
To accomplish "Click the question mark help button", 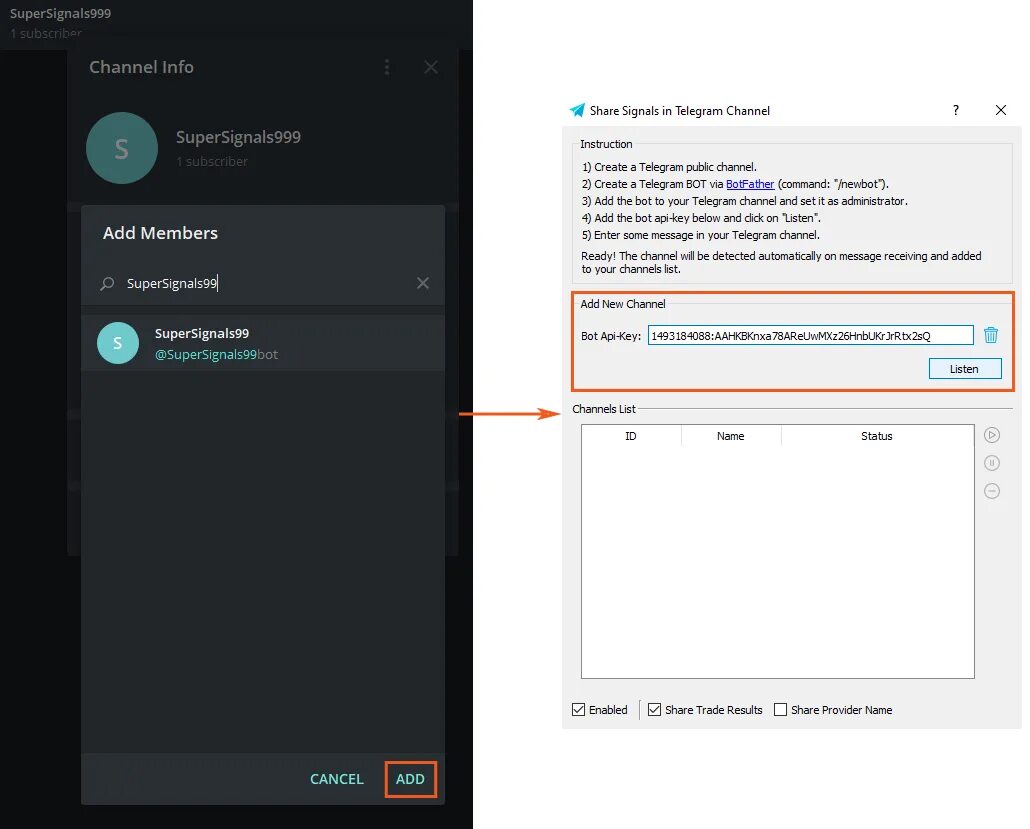I will pyautogui.click(x=956, y=110).
